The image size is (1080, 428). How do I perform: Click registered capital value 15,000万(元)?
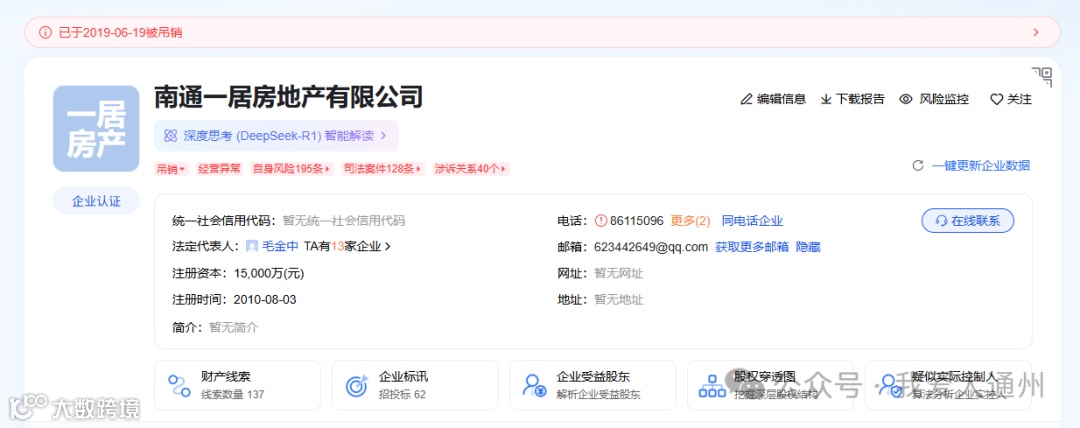pyautogui.click(x=269, y=273)
